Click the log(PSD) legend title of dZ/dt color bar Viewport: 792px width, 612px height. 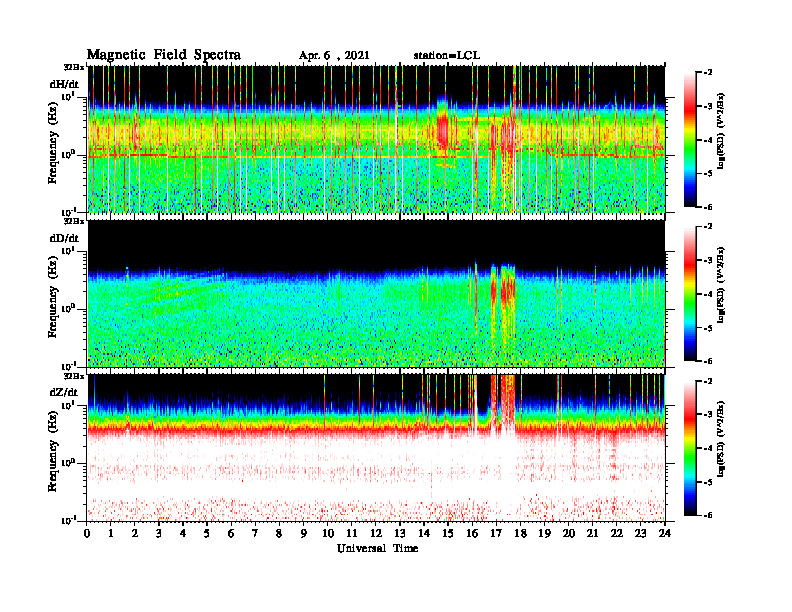coord(721,439)
